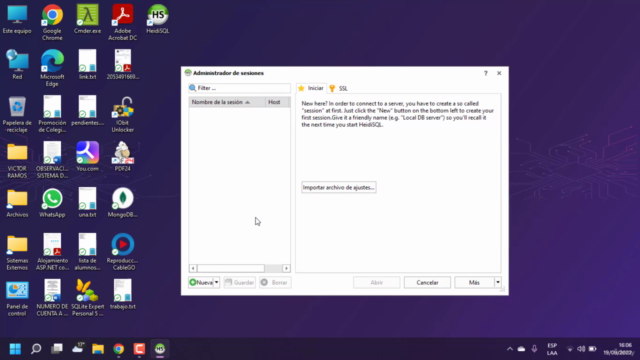Click Cancelar button
This screenshot has height=360, width=640.
pyautogui.click(x=427, y=282)
